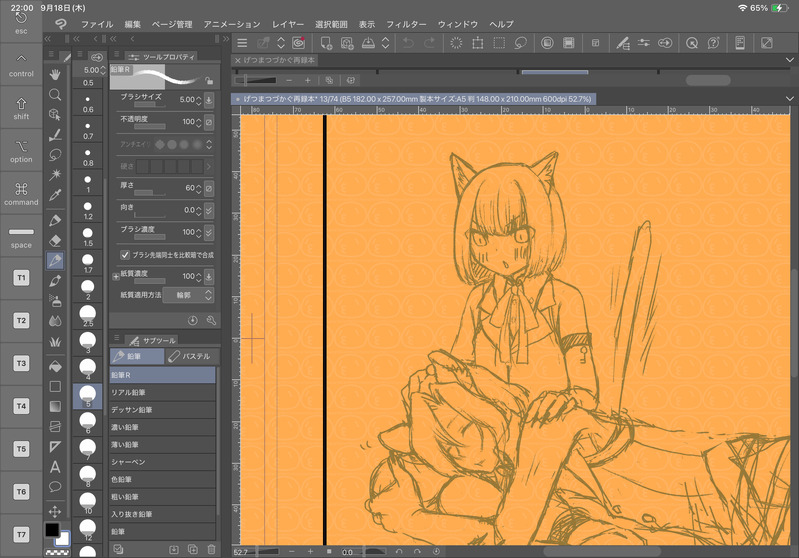Switch to パステル subtool group tab

pos(192,356)
